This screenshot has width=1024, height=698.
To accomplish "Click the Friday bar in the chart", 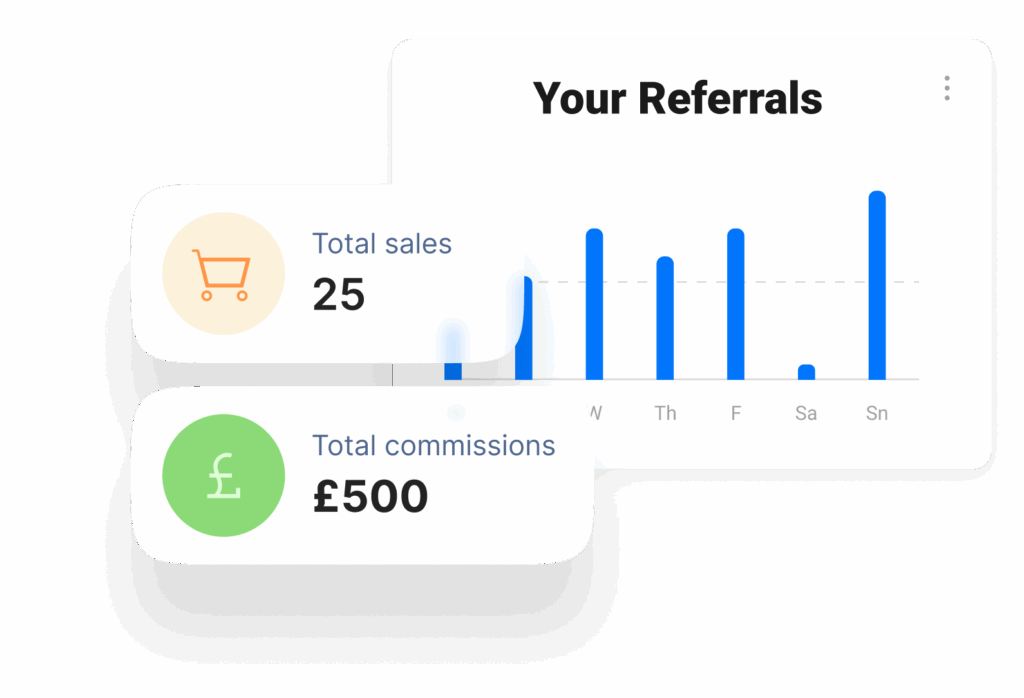I will (x=736, y=304).
